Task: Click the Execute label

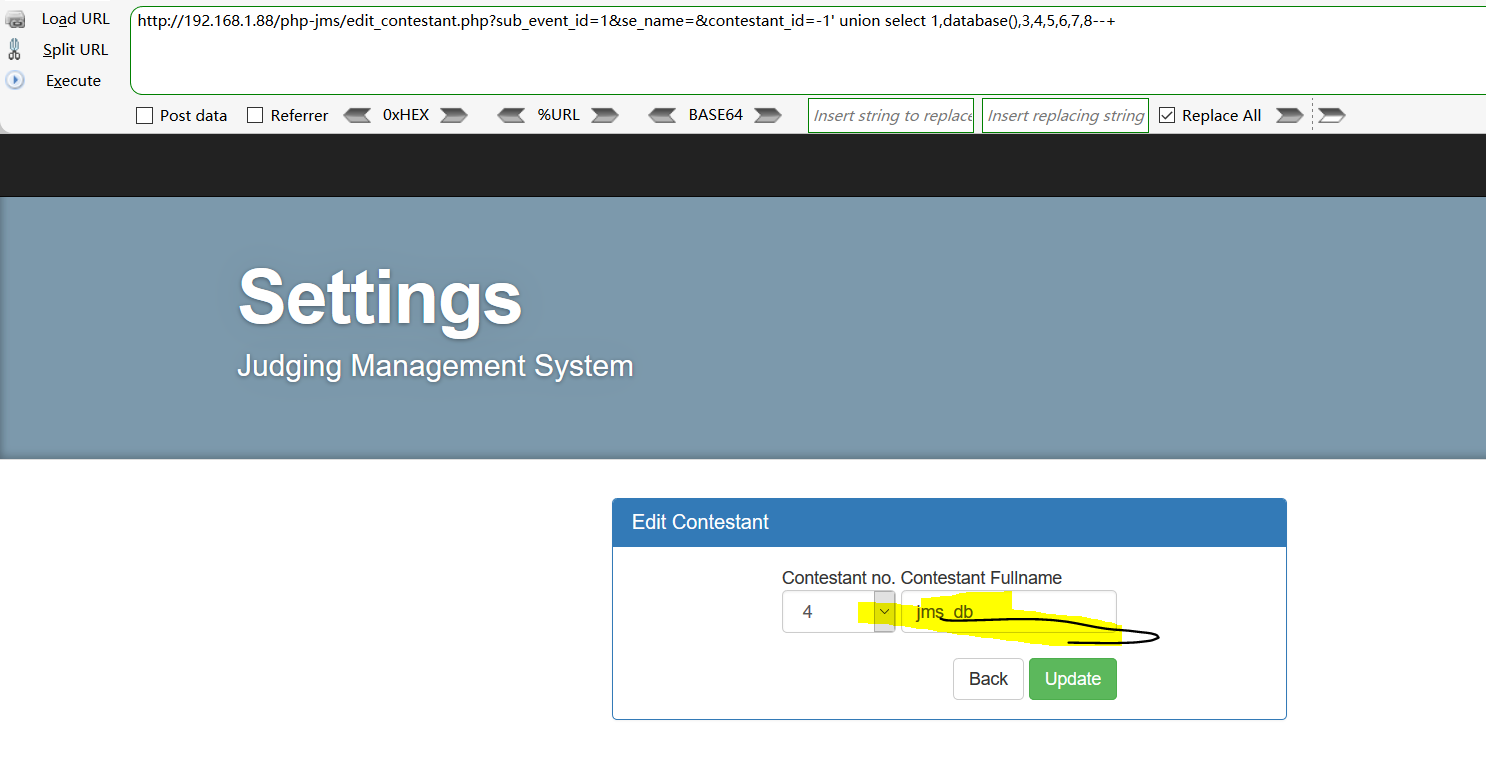Action: [73, 81]
